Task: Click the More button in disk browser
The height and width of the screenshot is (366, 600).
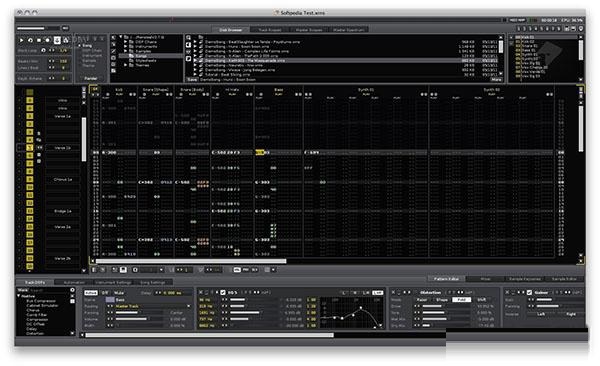Action: click(x=496, y=80)
